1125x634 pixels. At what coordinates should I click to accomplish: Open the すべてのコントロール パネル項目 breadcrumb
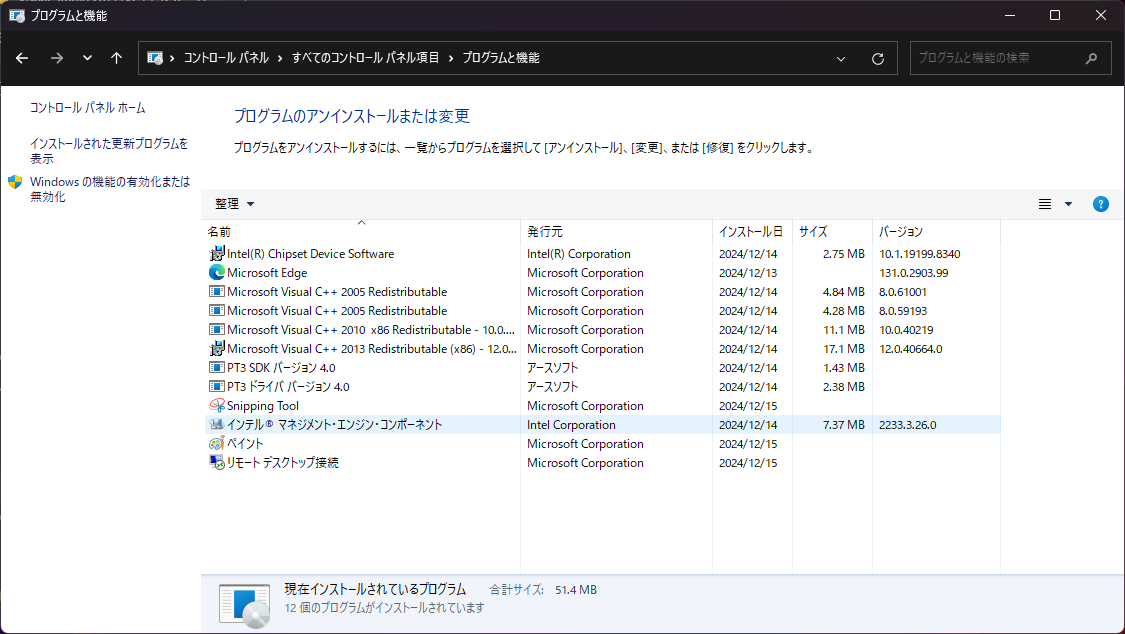(x=365, y=58)
